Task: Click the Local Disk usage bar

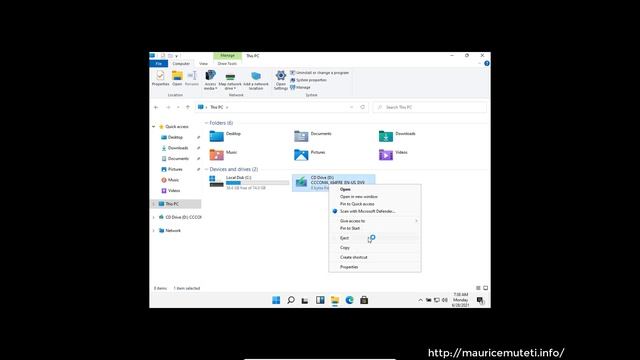Action: (257, 183)
